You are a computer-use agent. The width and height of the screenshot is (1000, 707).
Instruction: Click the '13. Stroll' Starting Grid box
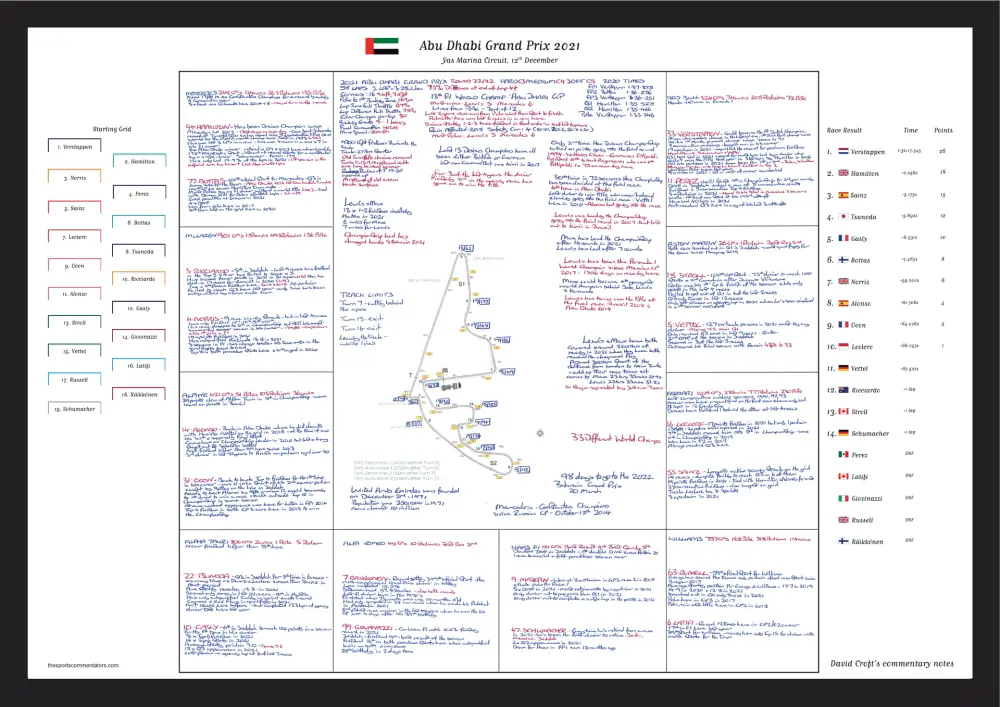(x=75, y=323)
